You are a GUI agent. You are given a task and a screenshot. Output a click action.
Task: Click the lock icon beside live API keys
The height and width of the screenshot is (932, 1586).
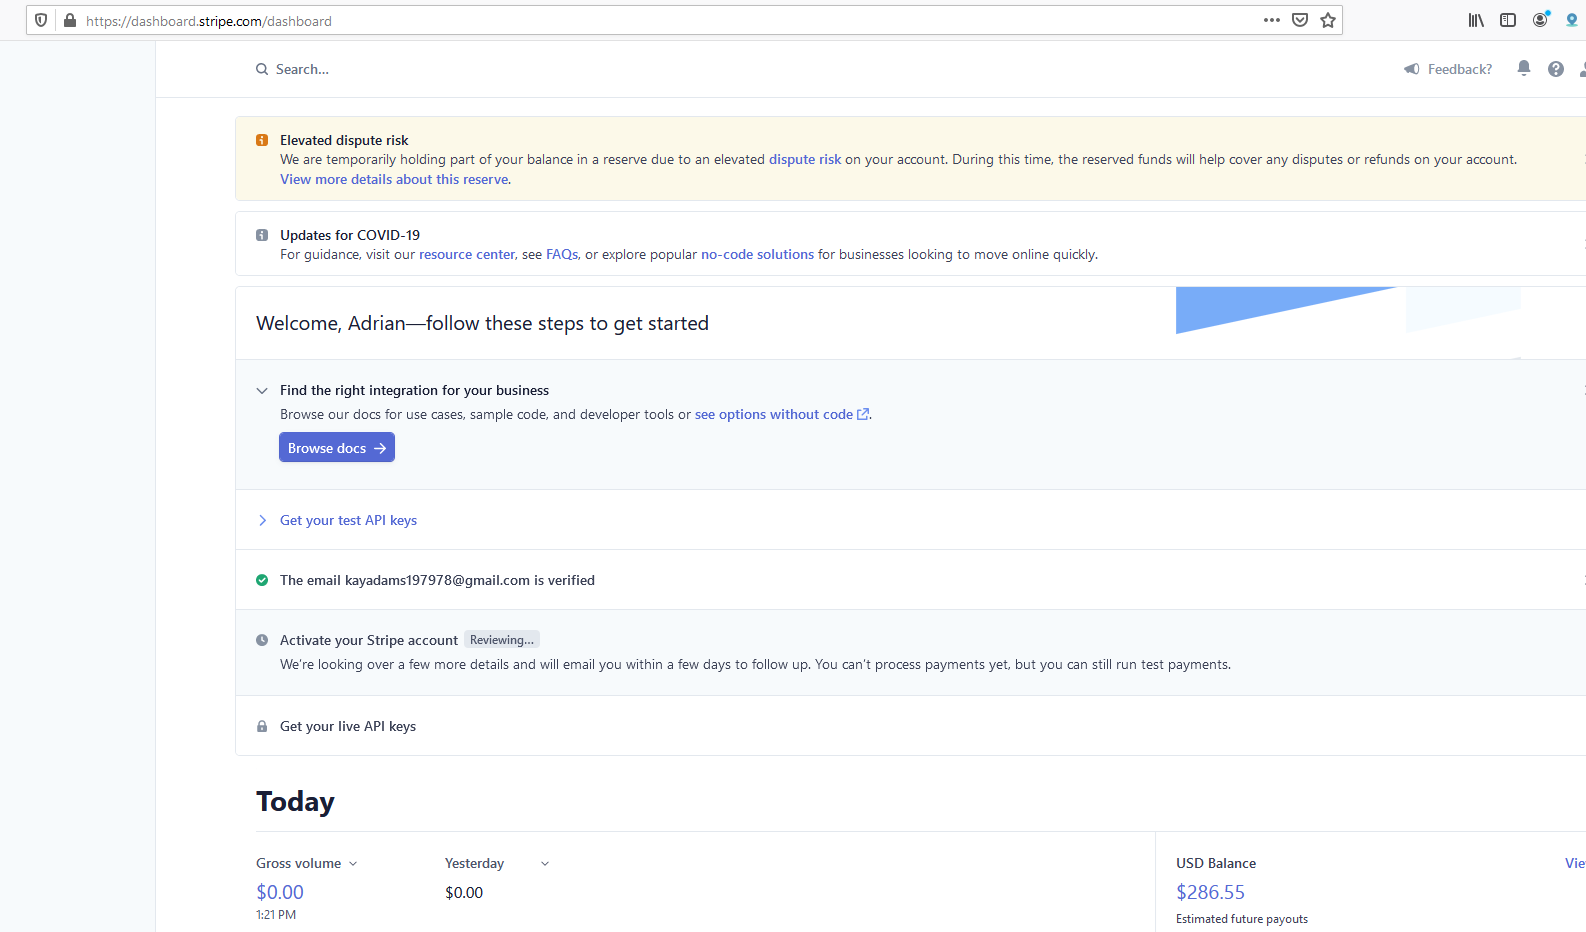pos(262,727)
